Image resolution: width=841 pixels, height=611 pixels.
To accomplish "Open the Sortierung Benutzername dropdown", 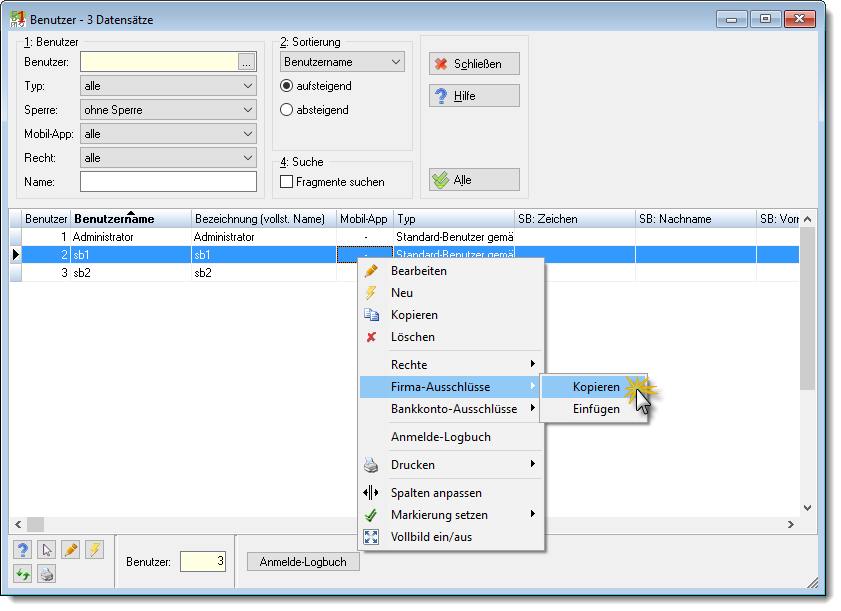I will coord(342,62).
